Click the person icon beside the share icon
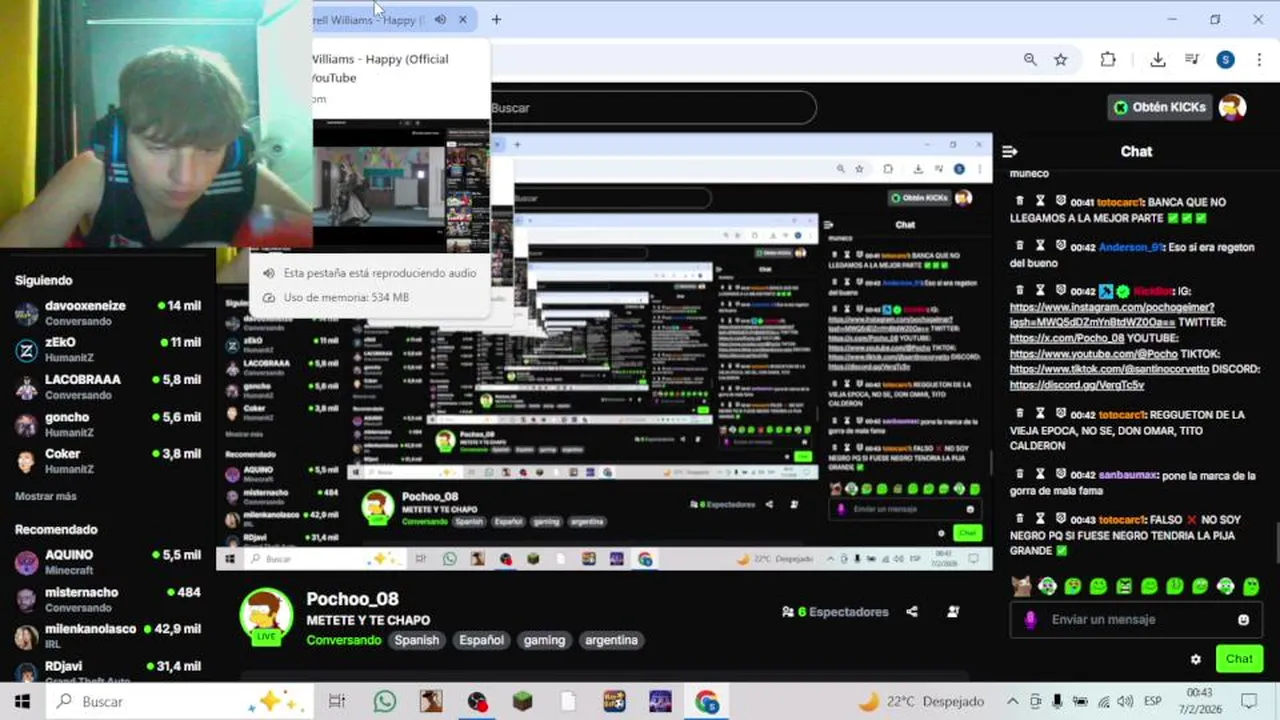Screen dimensions: 1280x720 tap(953, 612)
